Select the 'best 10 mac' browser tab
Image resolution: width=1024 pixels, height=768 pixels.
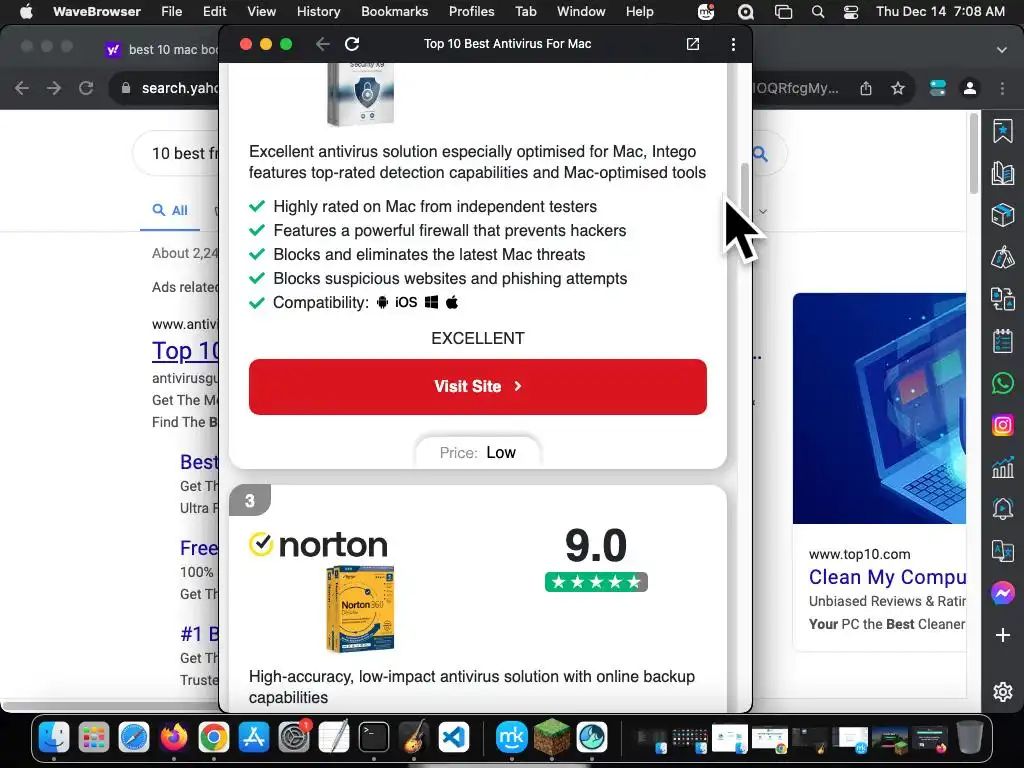(162, 50)
